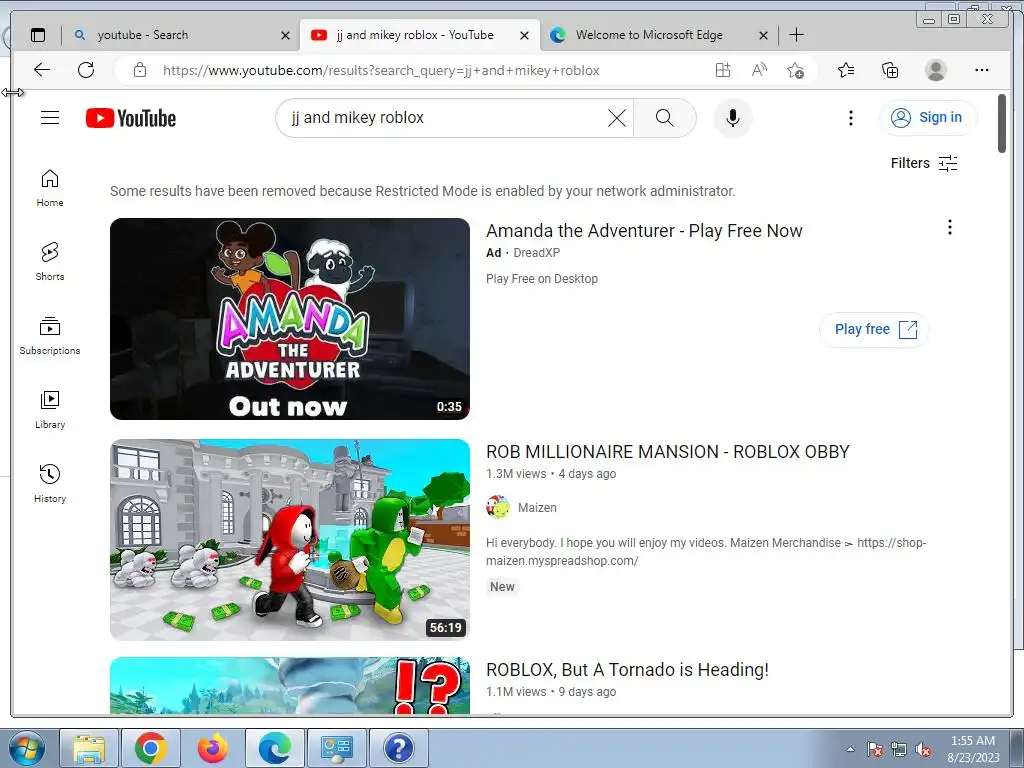Click the 'Play Free on Desktop' text
The width and height of the screenshot is (1024, 768).
point(541,279)
